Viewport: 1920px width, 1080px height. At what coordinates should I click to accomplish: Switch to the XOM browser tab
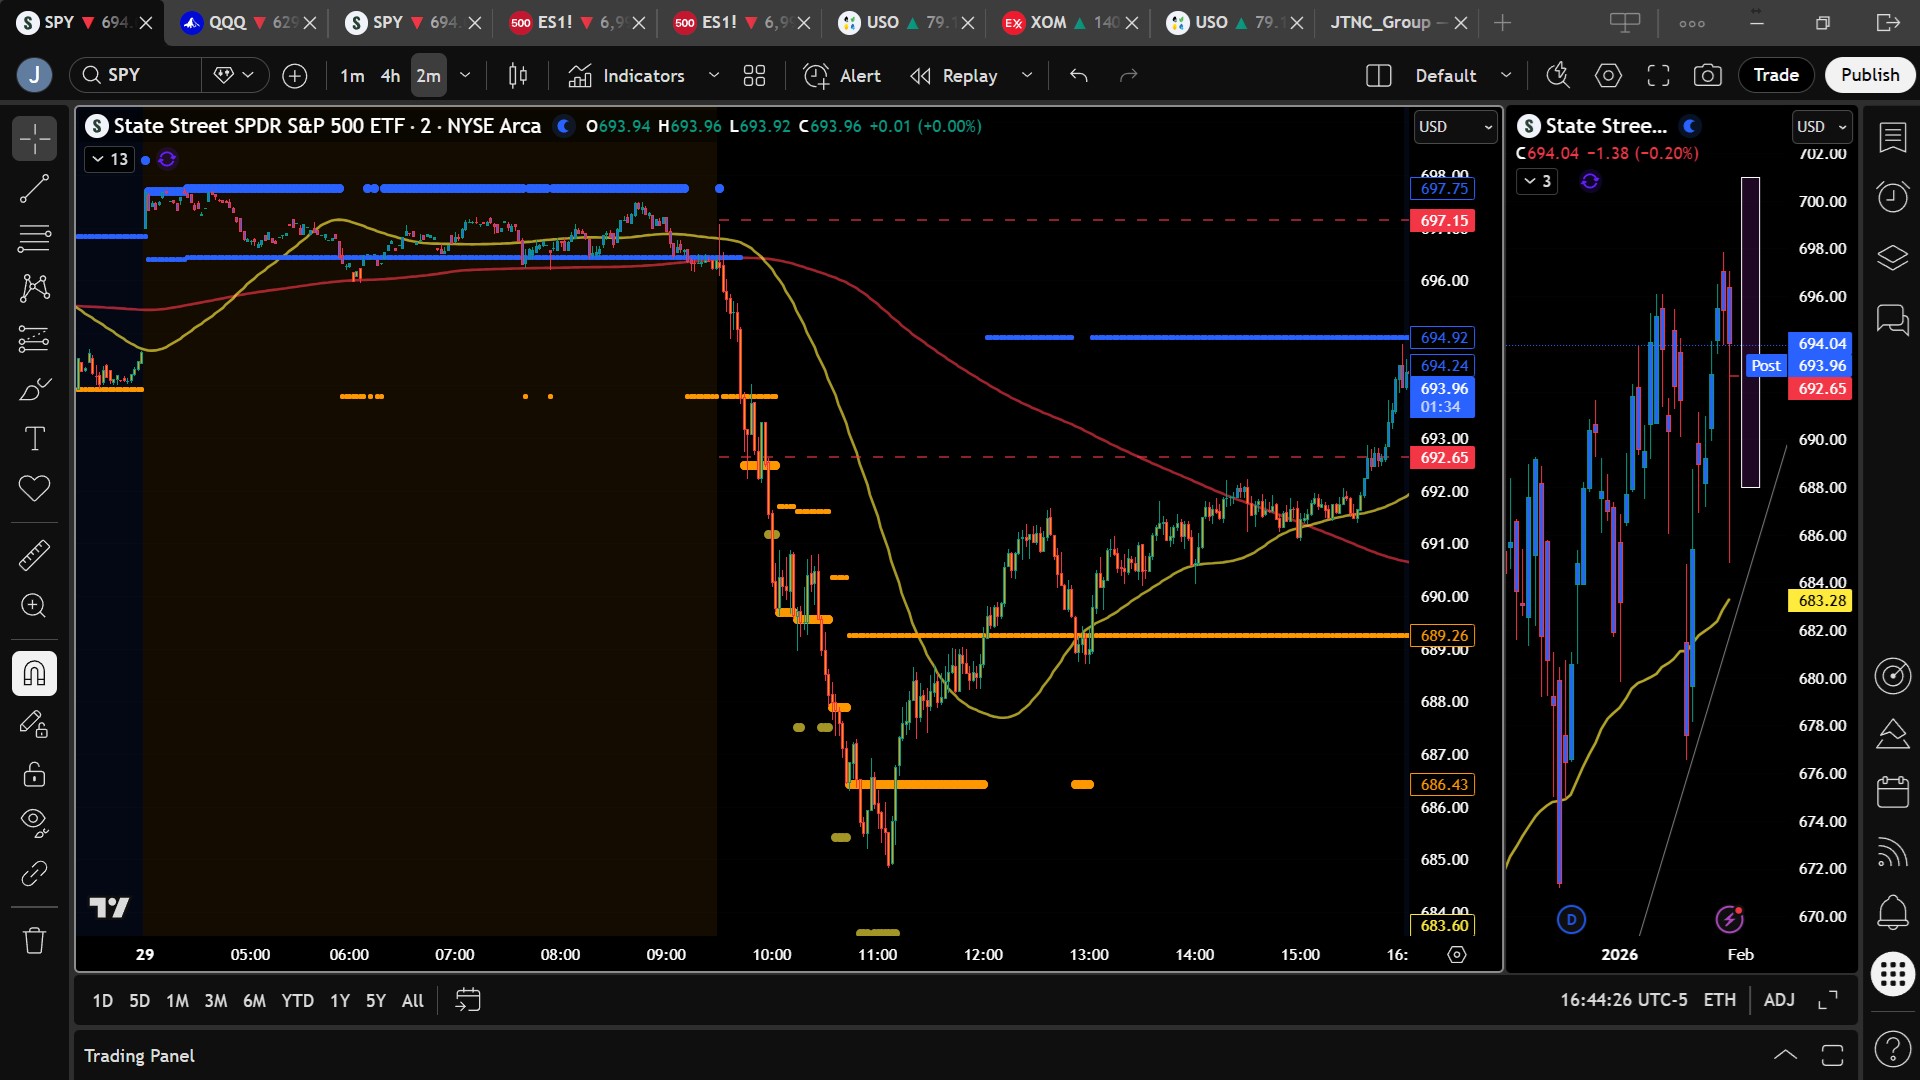pyautogui.click(x=1047, y=22)
